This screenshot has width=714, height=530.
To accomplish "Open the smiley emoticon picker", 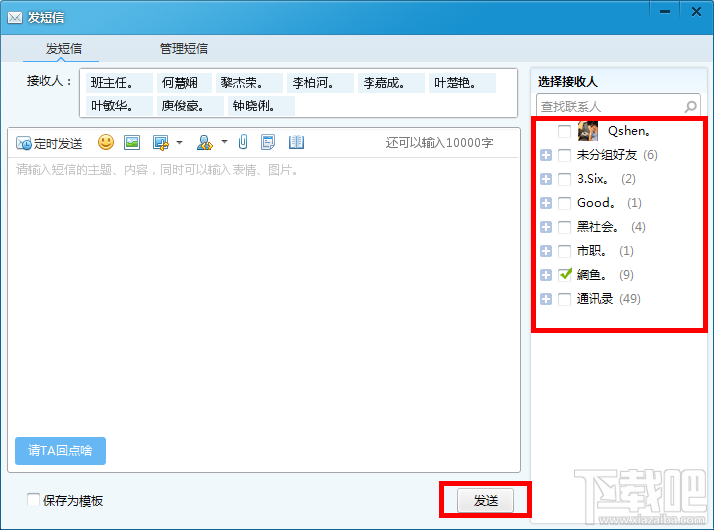I will click(x=106, y=142).
